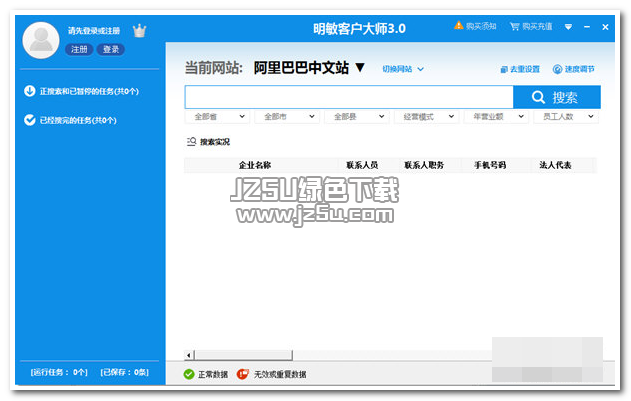The width and height of the screenshot is (631, 401).
Task: Expand the 阿里巴巴中文站 site triangle
Action: 360,67
